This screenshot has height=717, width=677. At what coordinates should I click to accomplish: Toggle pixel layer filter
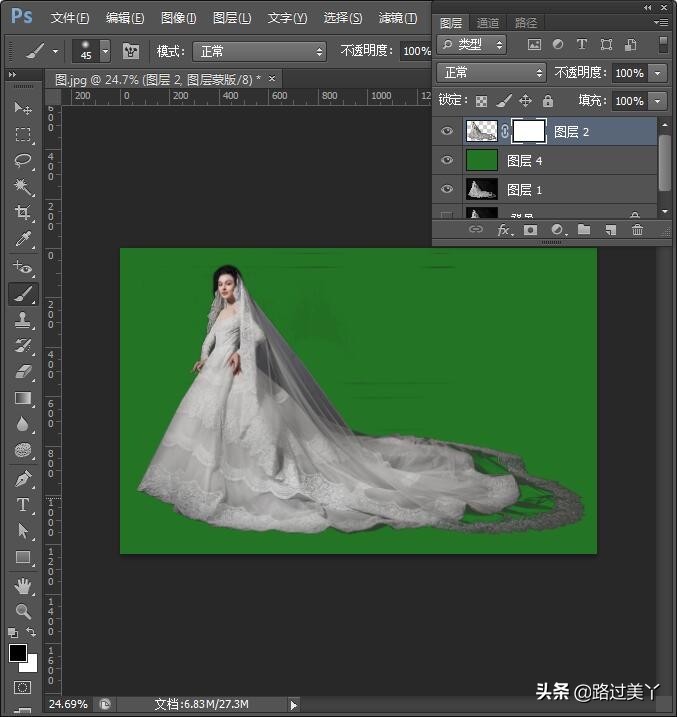click(x=534, y=44)
